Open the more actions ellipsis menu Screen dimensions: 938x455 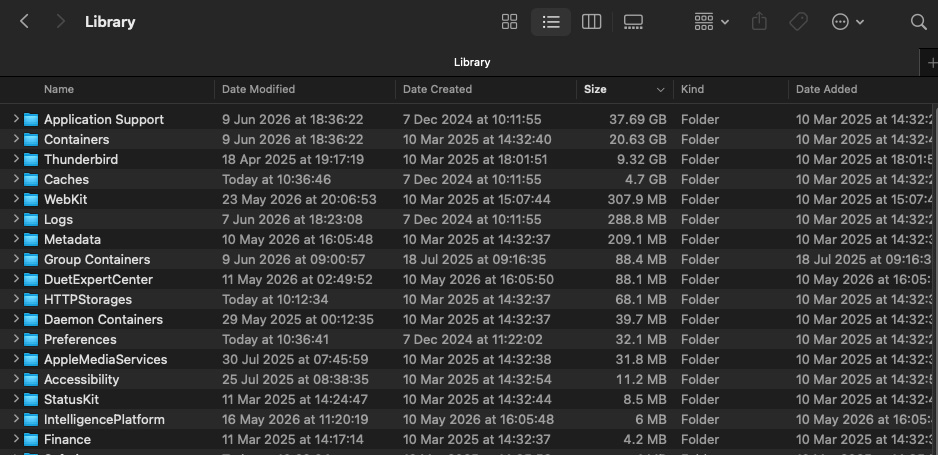click(848, 22)
